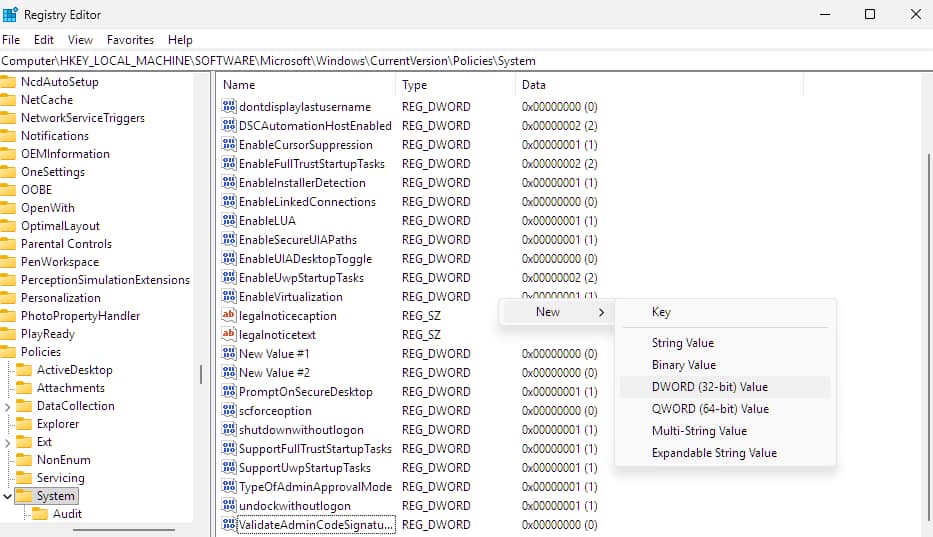Select the Policies key
Viewport: 933px width, 537px height.
coord(40,352)
